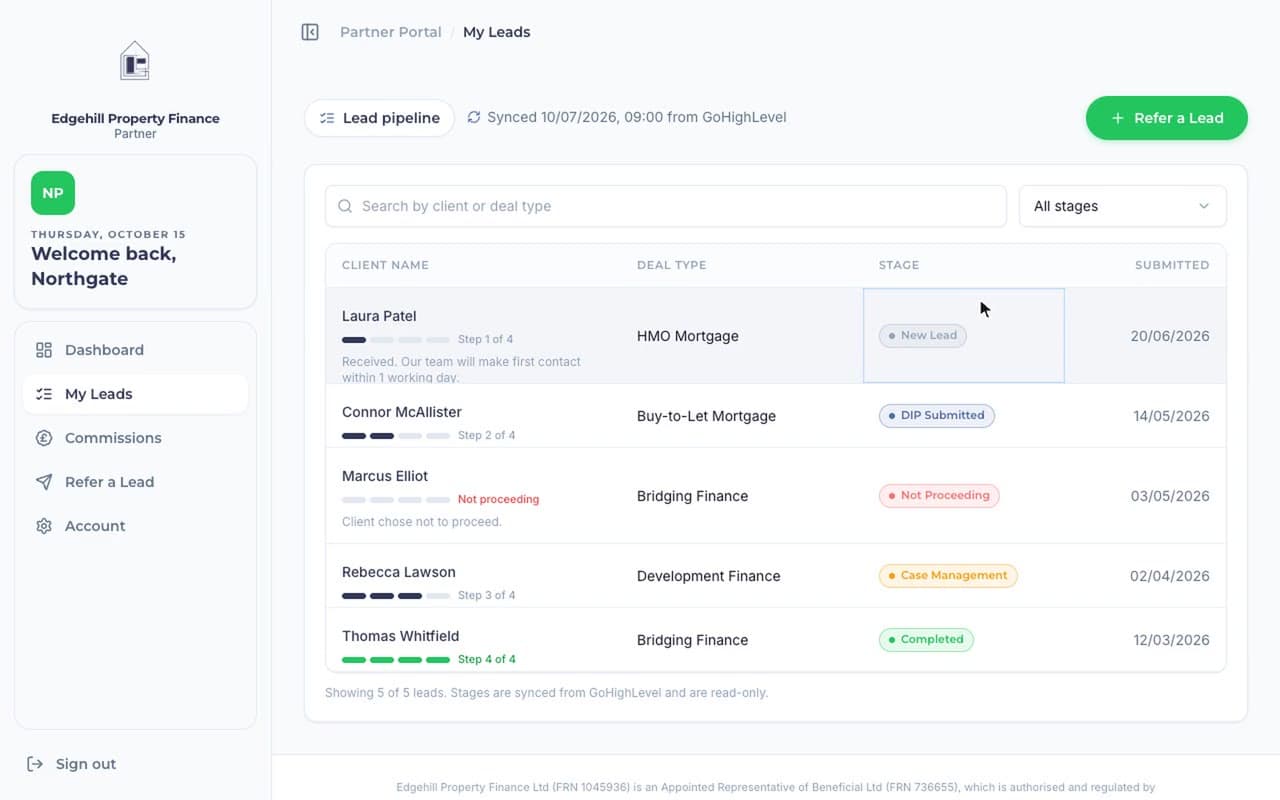The image size is (1280, 800).
Task: Click Thomas Whitfield's green progress bar
Action: (396, 660)
